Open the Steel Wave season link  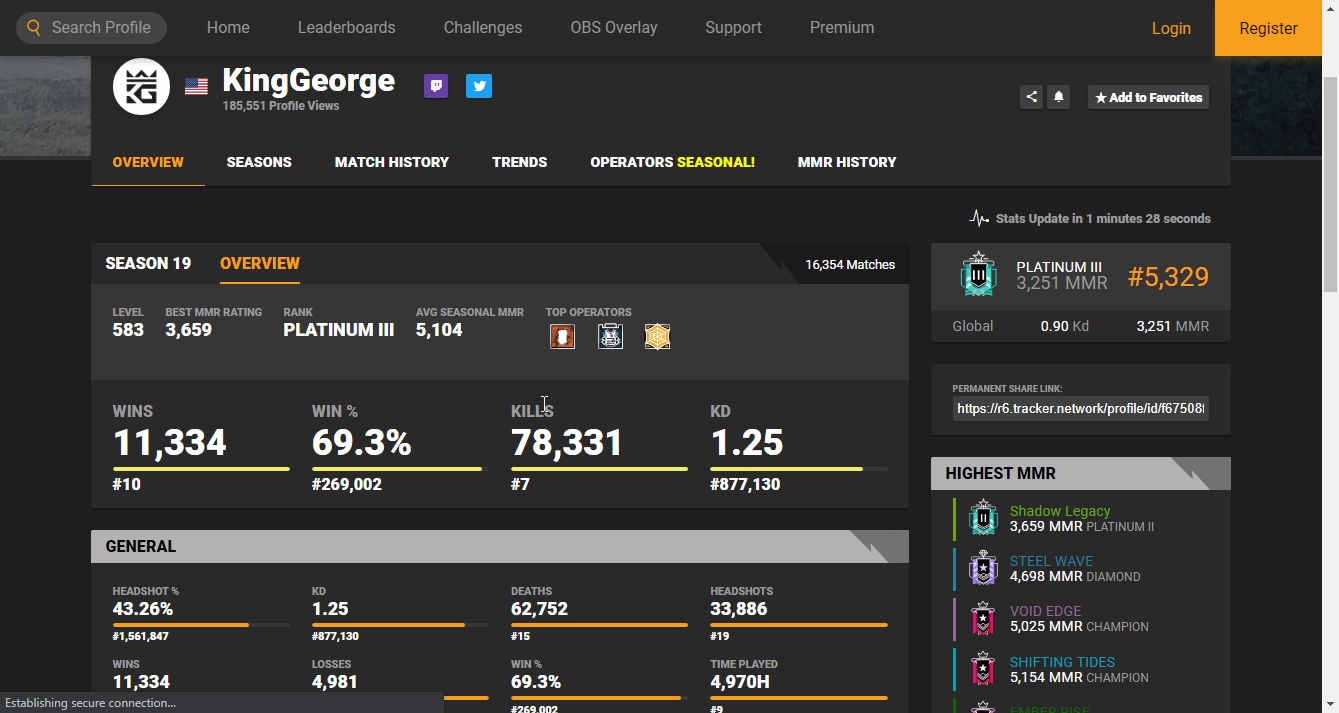(1051, 561)
